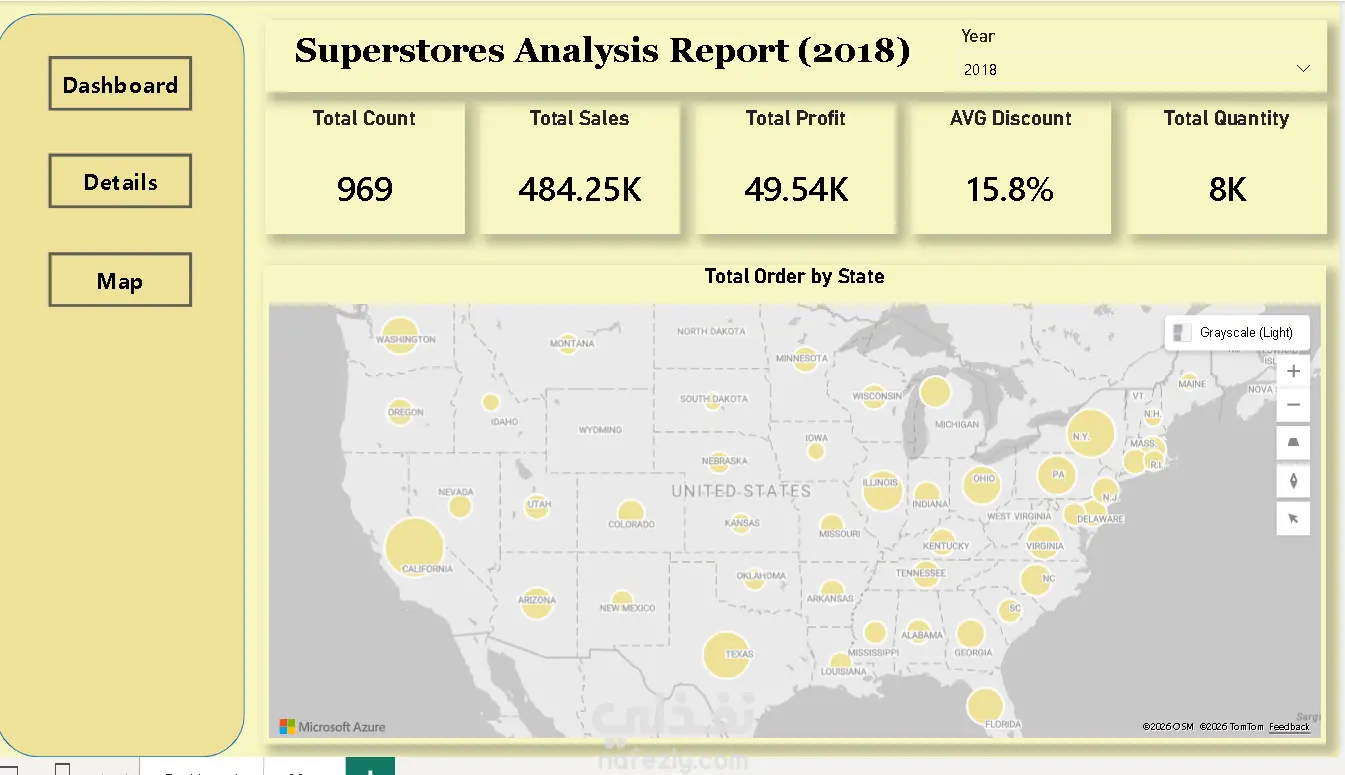Image resolution: width=1345 pixels, height=775 pixels.
Task: Click the Feedback link on the map
Action: click(x=1289, y=727)
